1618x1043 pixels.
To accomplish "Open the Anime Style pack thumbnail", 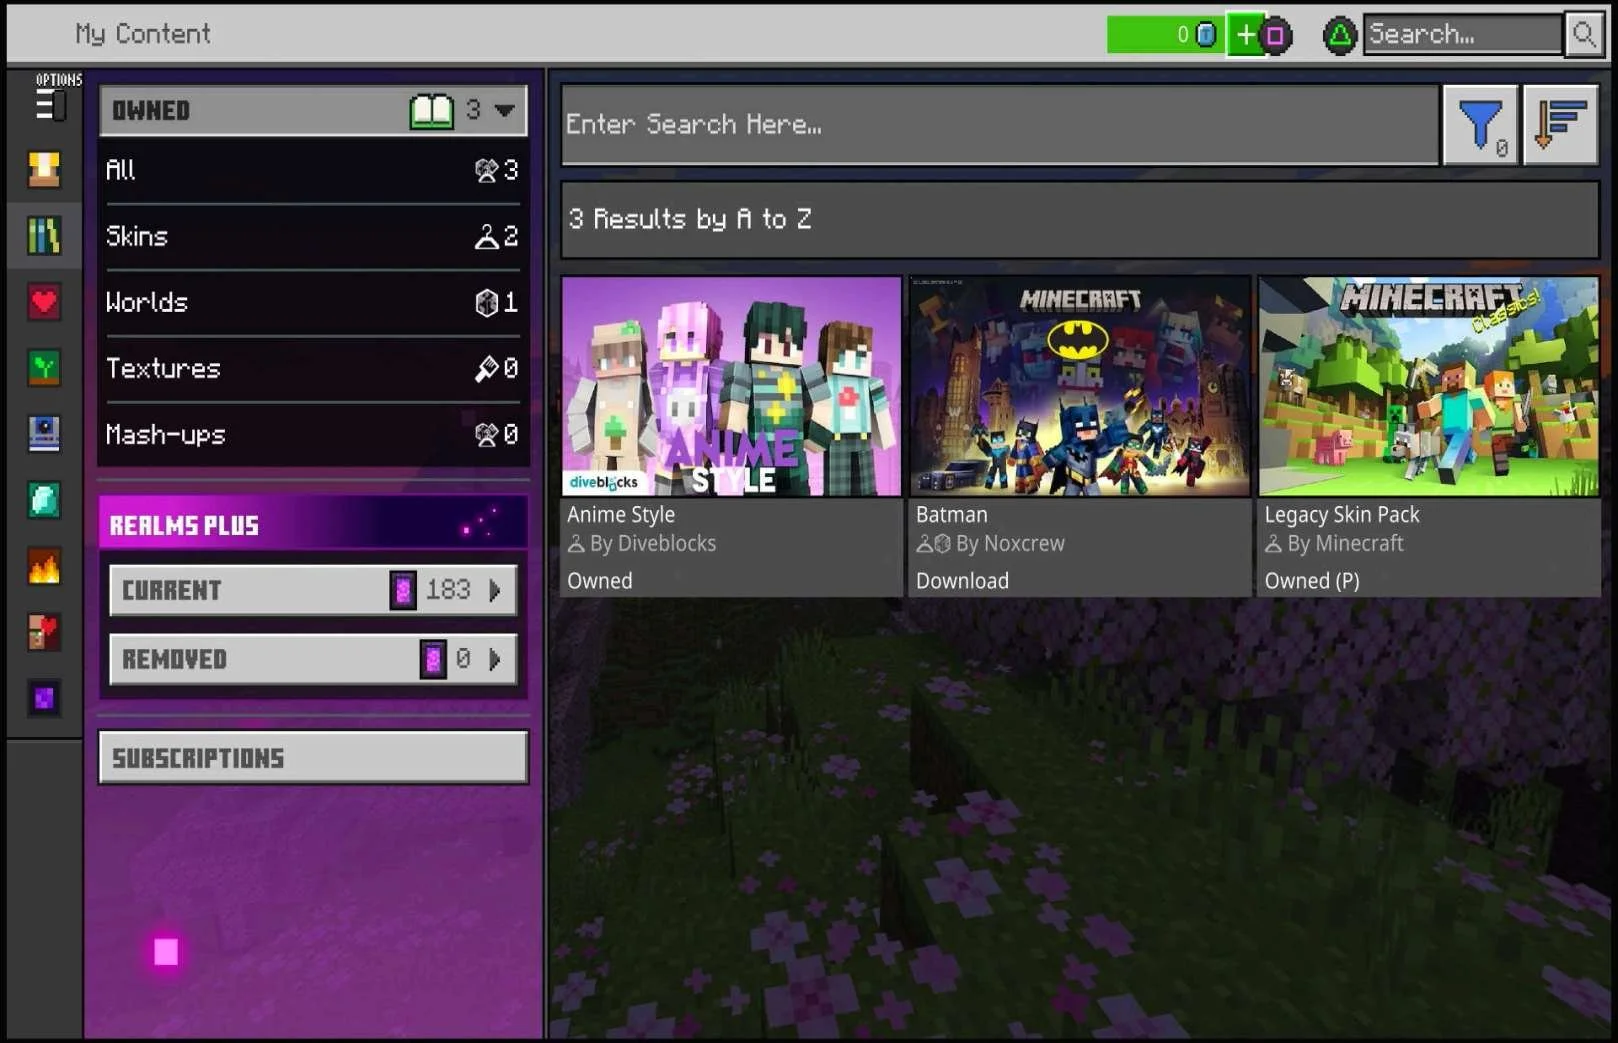I will [732, 386].
